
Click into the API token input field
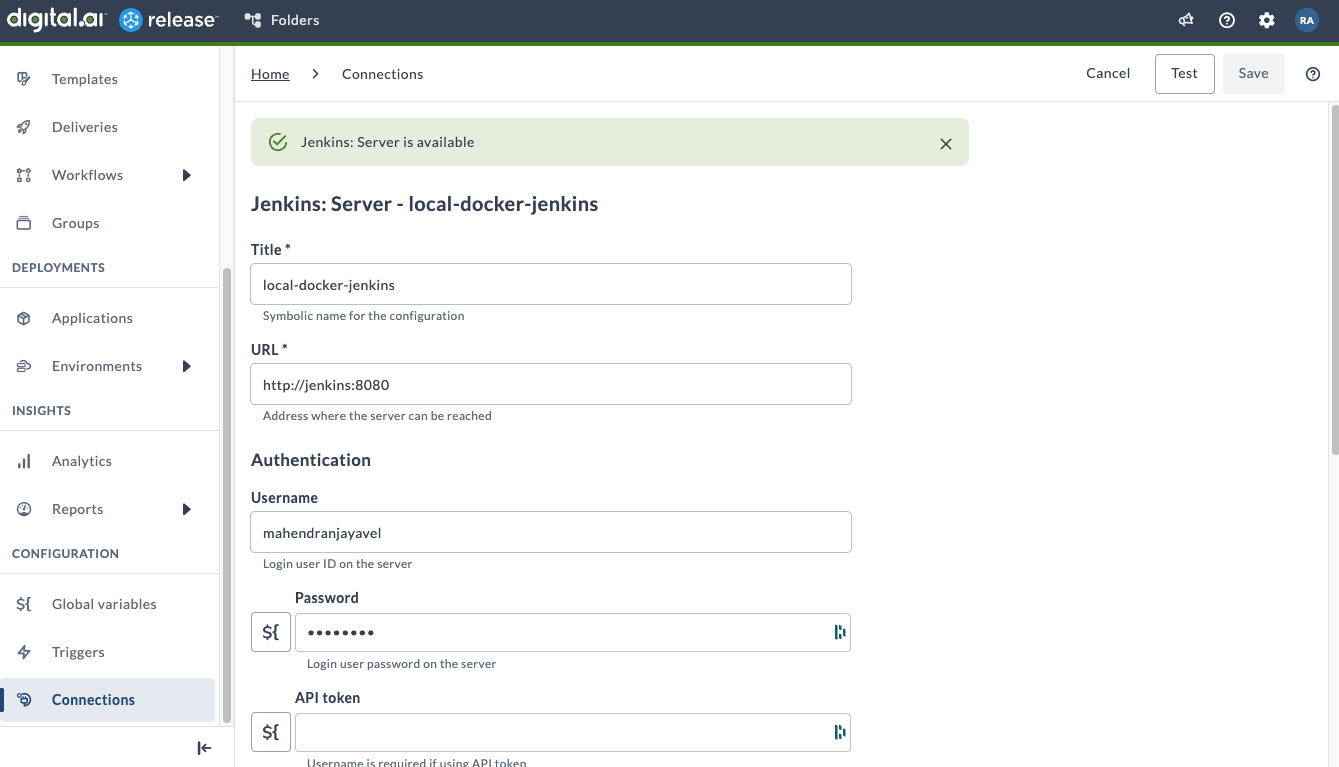pyautogui.click(x=573, y=732)
